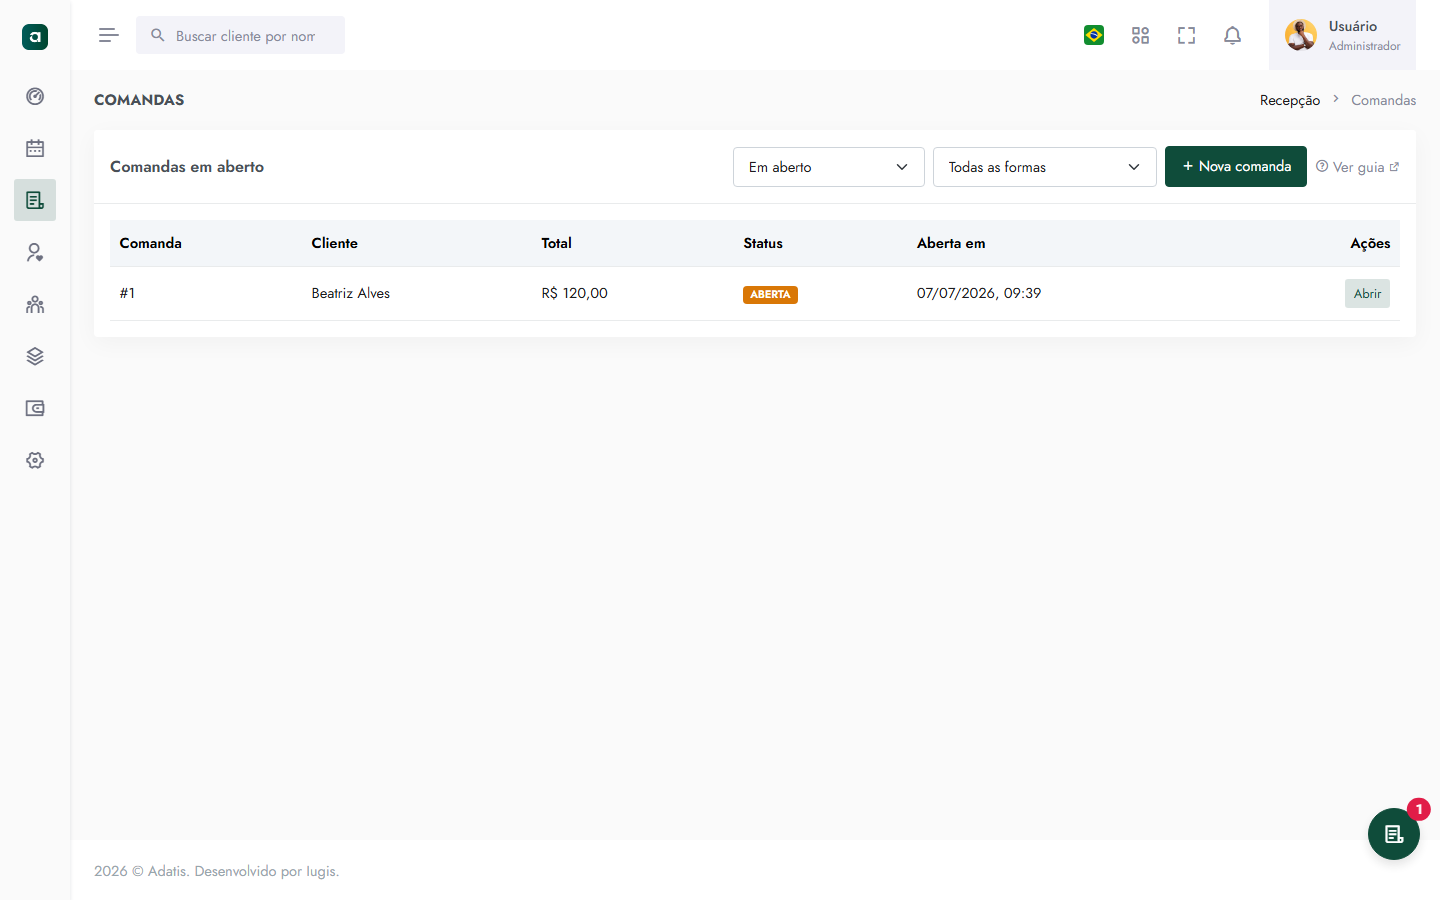Click the 'Comanda' column header

[151, 243]
